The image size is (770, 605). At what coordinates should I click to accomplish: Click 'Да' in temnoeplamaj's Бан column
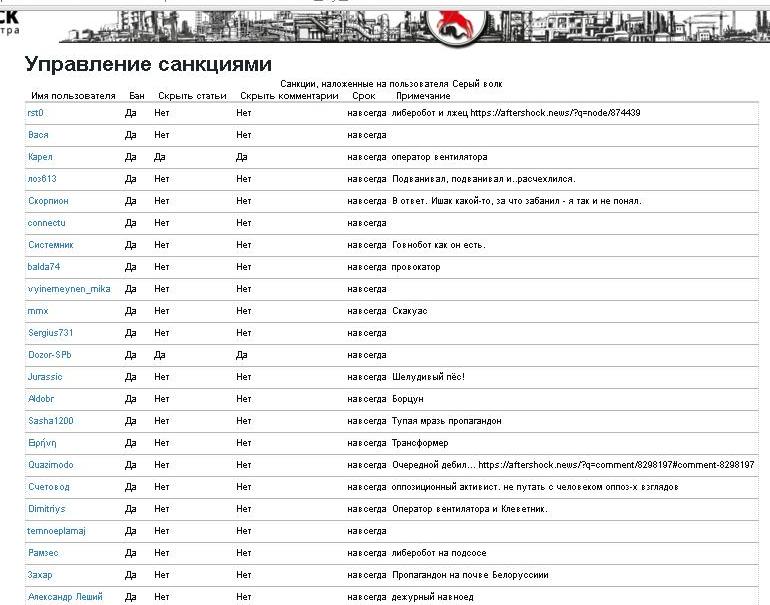coord(131,531)
